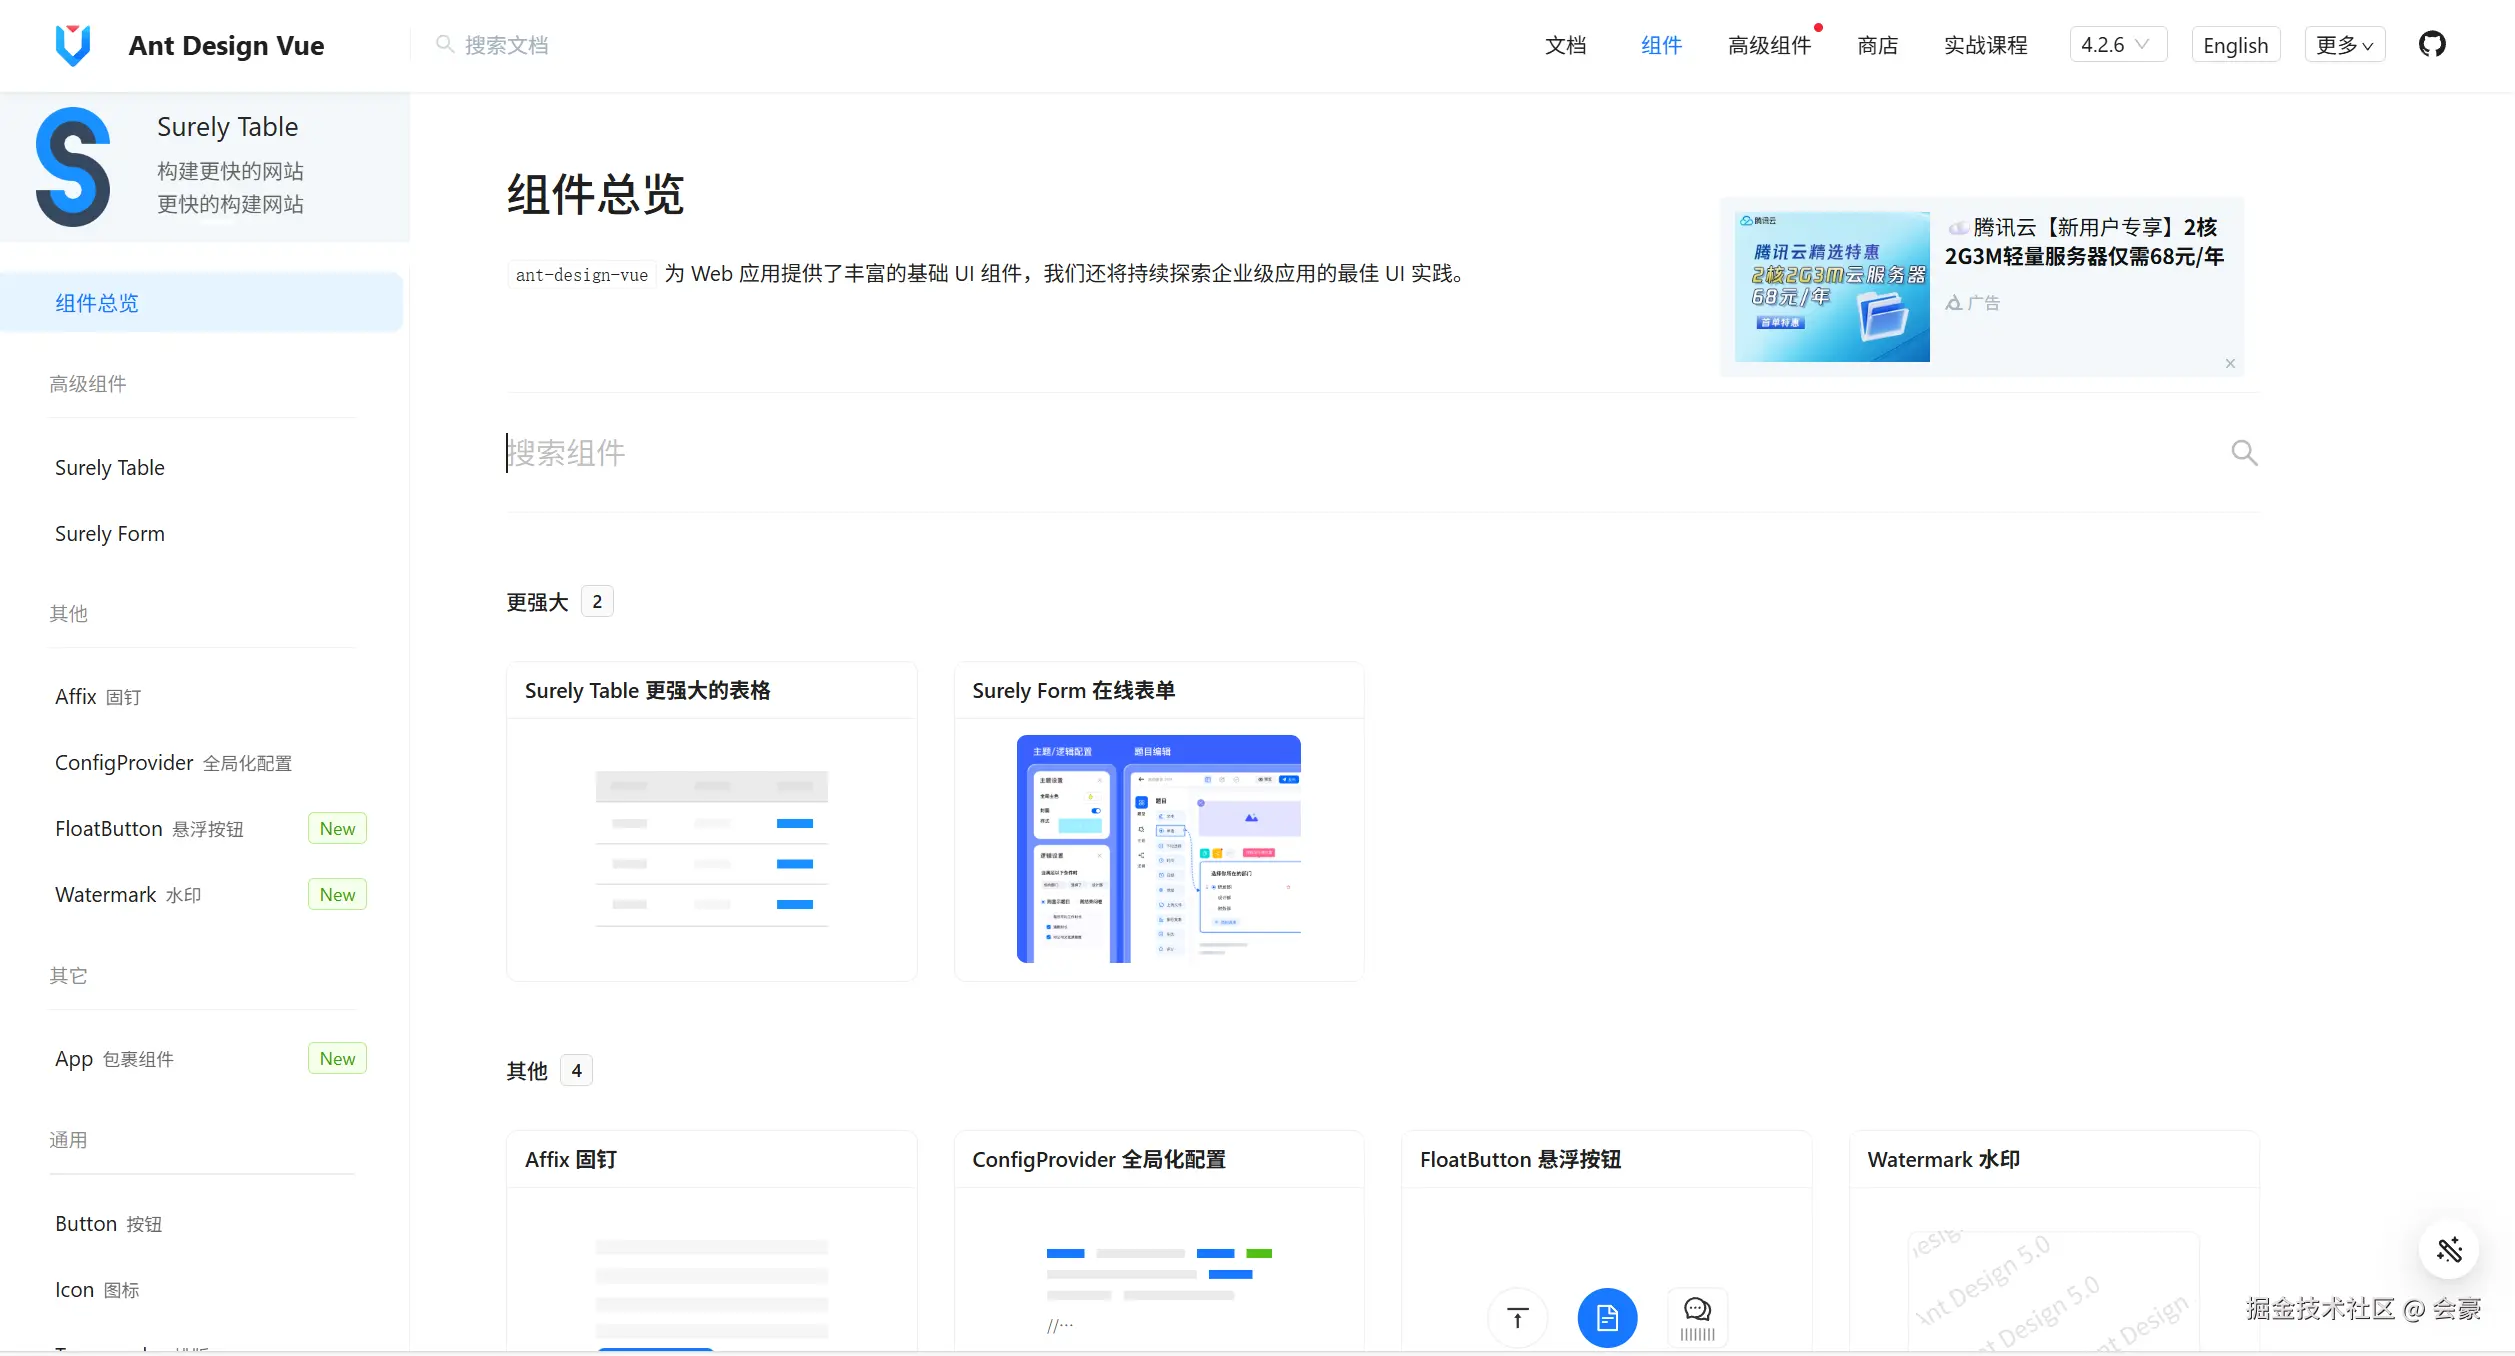Image resolution: width=2515 pixels, height=1356 pixels.
Task: Click the large Surely Table S logo
Action: (x=73, y=167)
